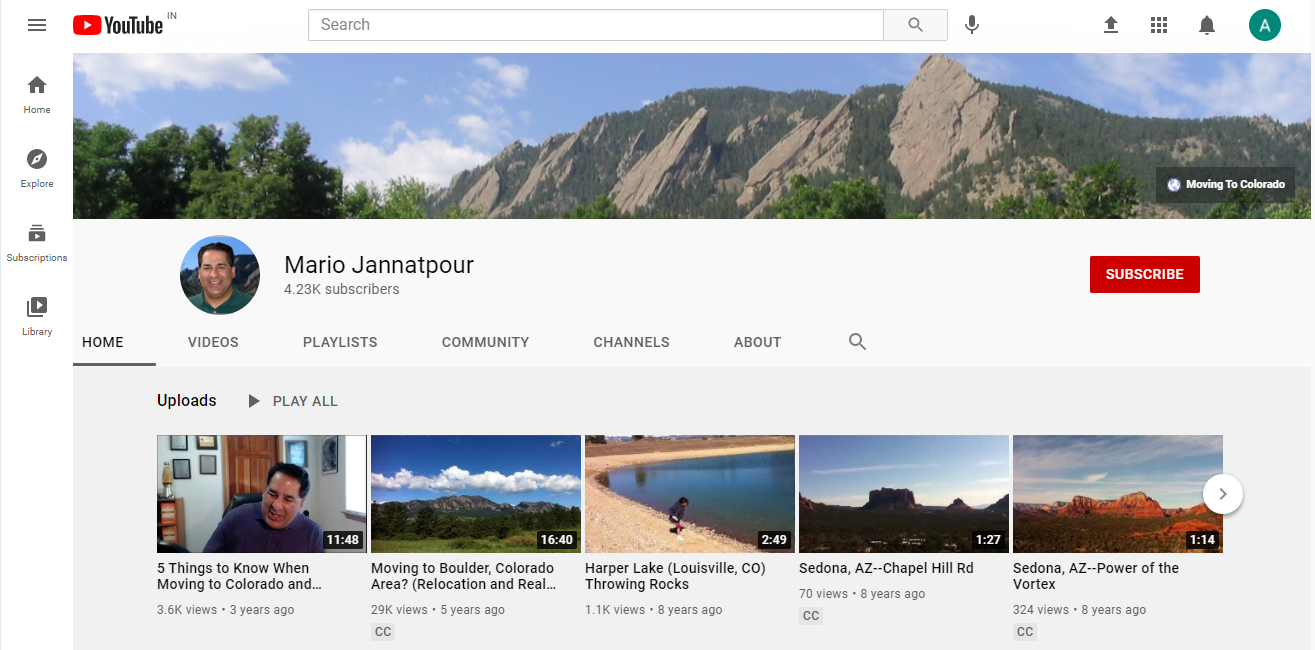Start voice search with microphone
The width and height of the screenshot is (1315, 650).
coord(972,25)
